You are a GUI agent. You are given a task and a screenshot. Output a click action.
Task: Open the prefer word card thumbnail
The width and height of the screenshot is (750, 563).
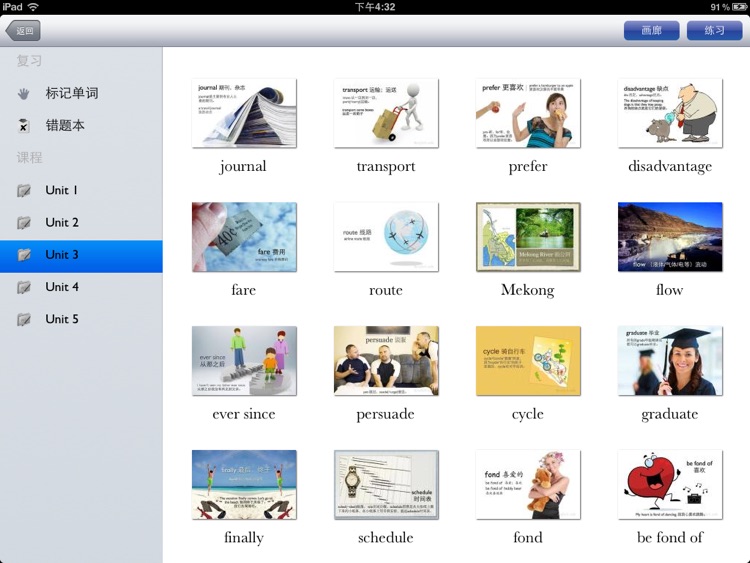pos(528,113)
